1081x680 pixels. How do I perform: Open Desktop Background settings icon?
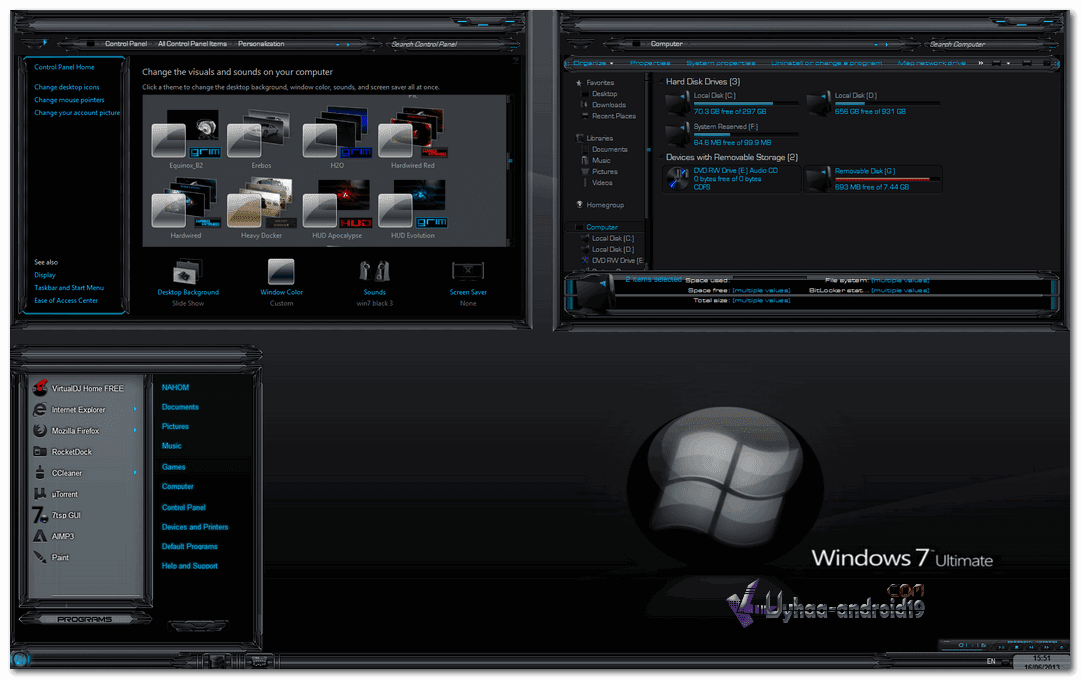point(188,272)
